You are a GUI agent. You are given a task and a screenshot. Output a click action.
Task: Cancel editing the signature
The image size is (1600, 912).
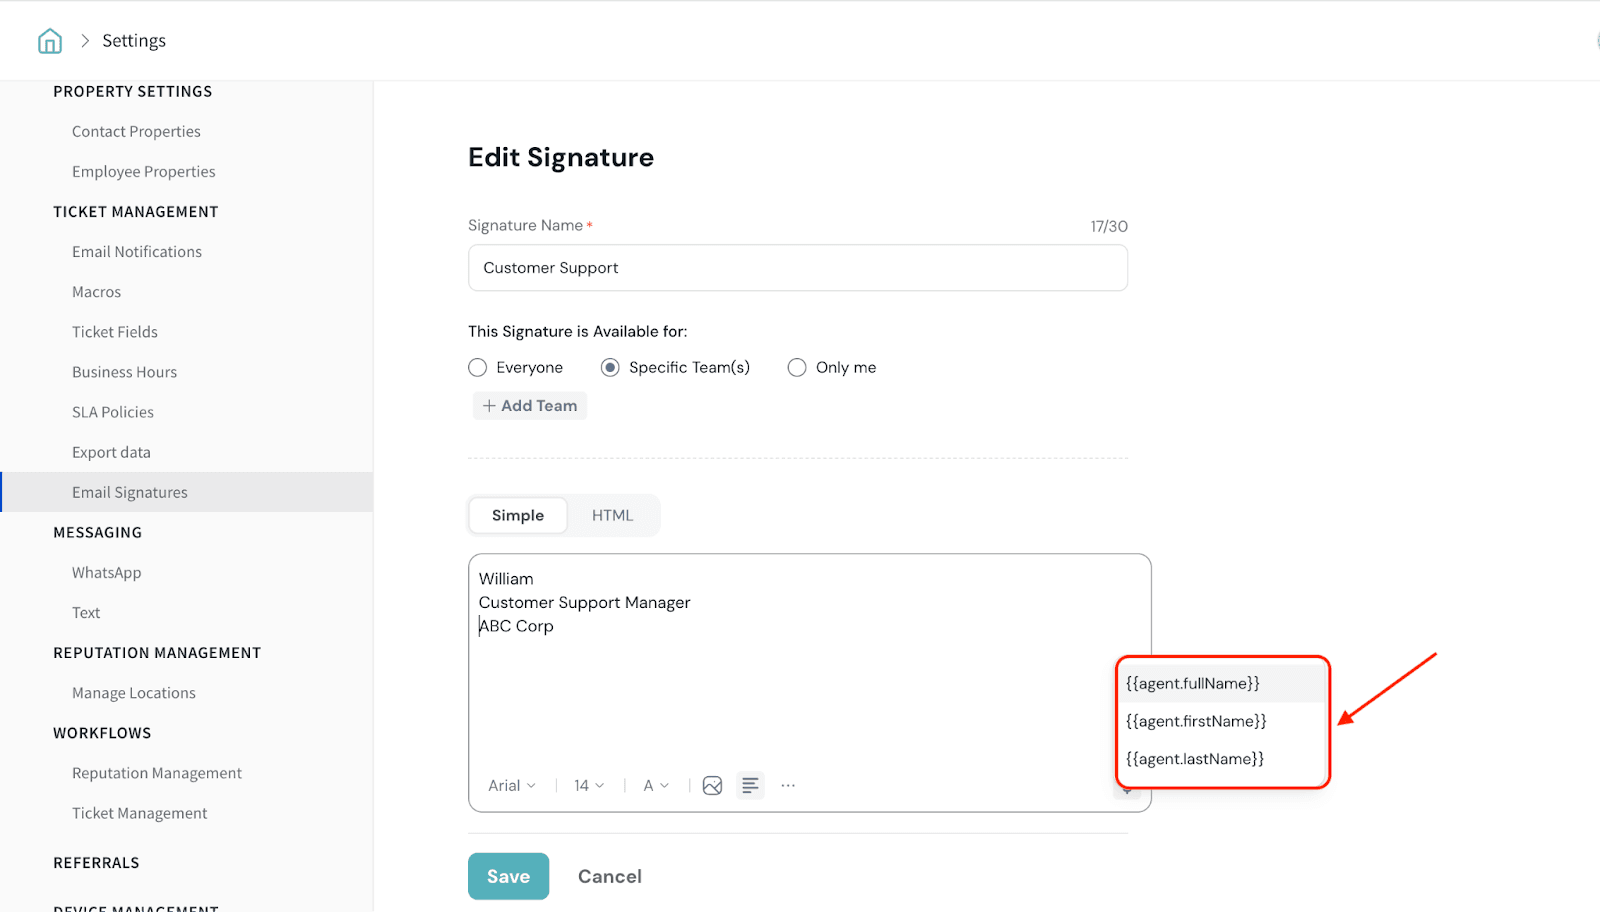pos(610,877)
